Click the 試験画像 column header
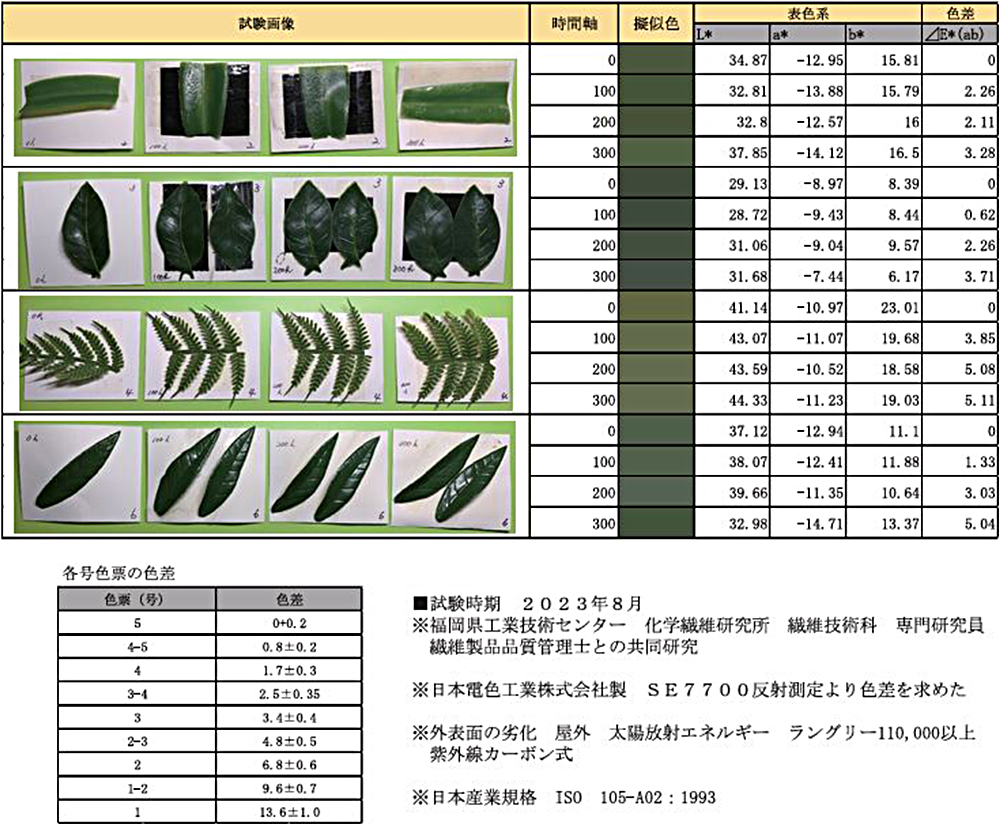The width and height of the screenshot is (1000, 825). click(263, 22)
